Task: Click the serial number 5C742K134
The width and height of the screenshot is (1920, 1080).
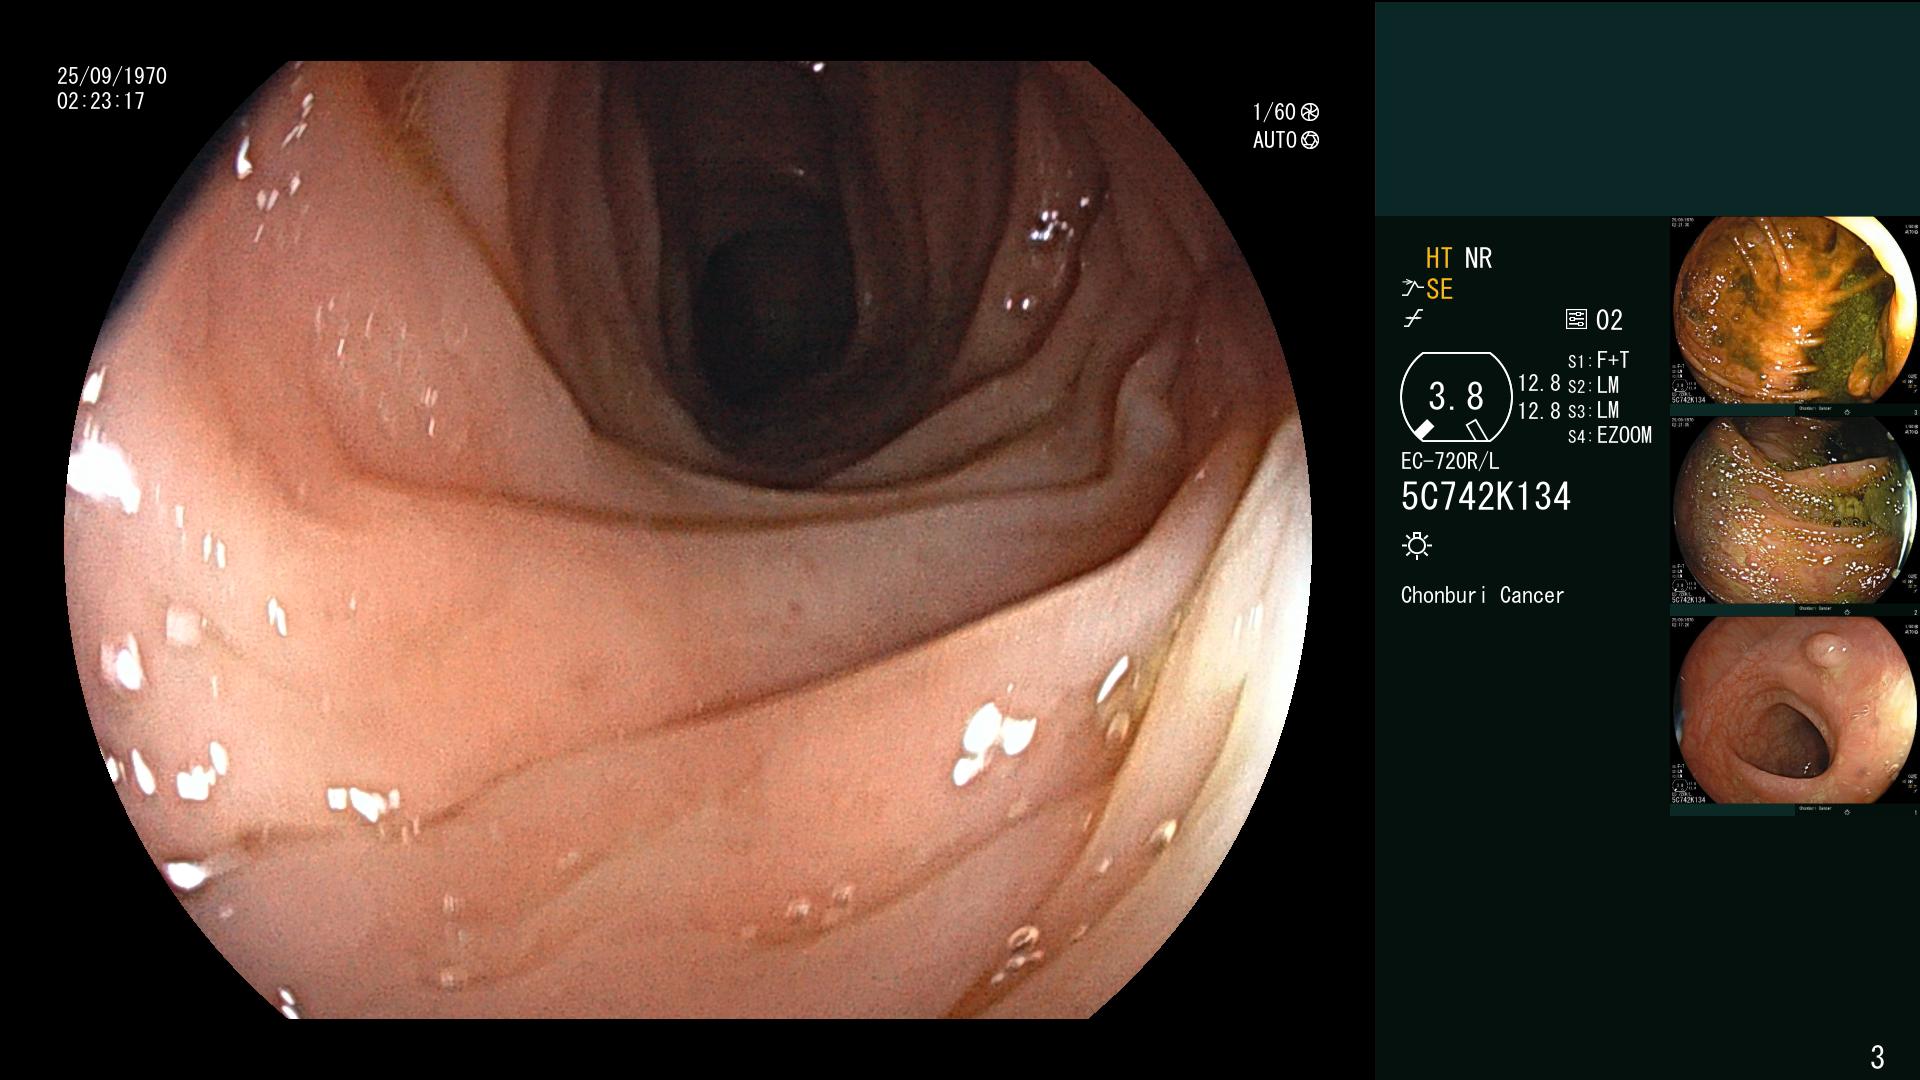Action: point(1486,496)
